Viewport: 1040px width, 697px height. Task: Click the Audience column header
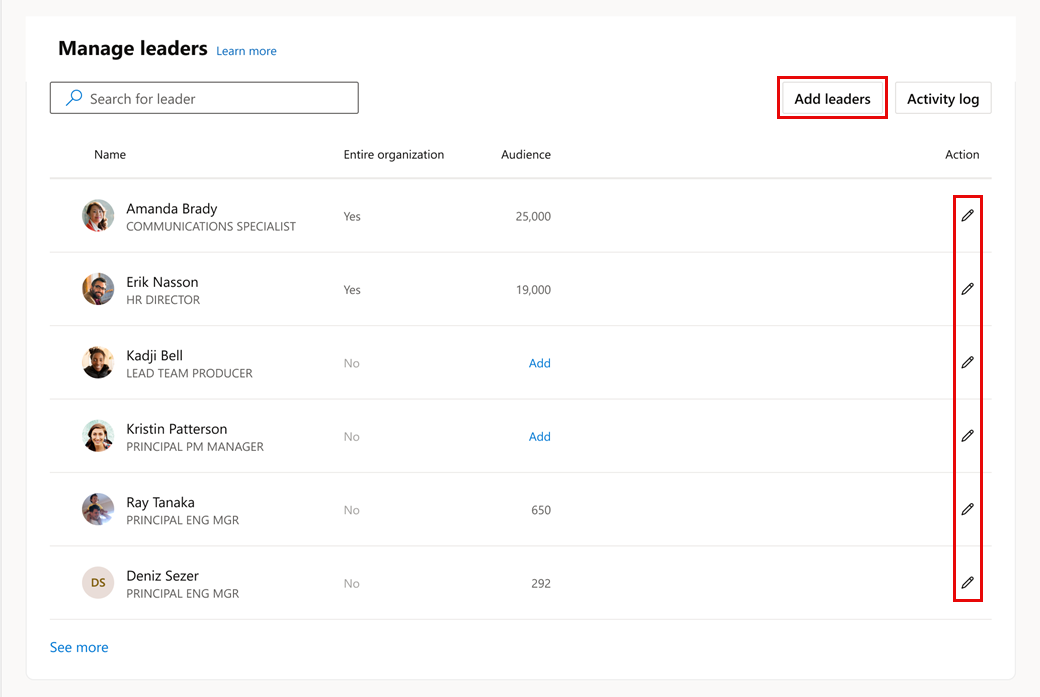[526, 155]
